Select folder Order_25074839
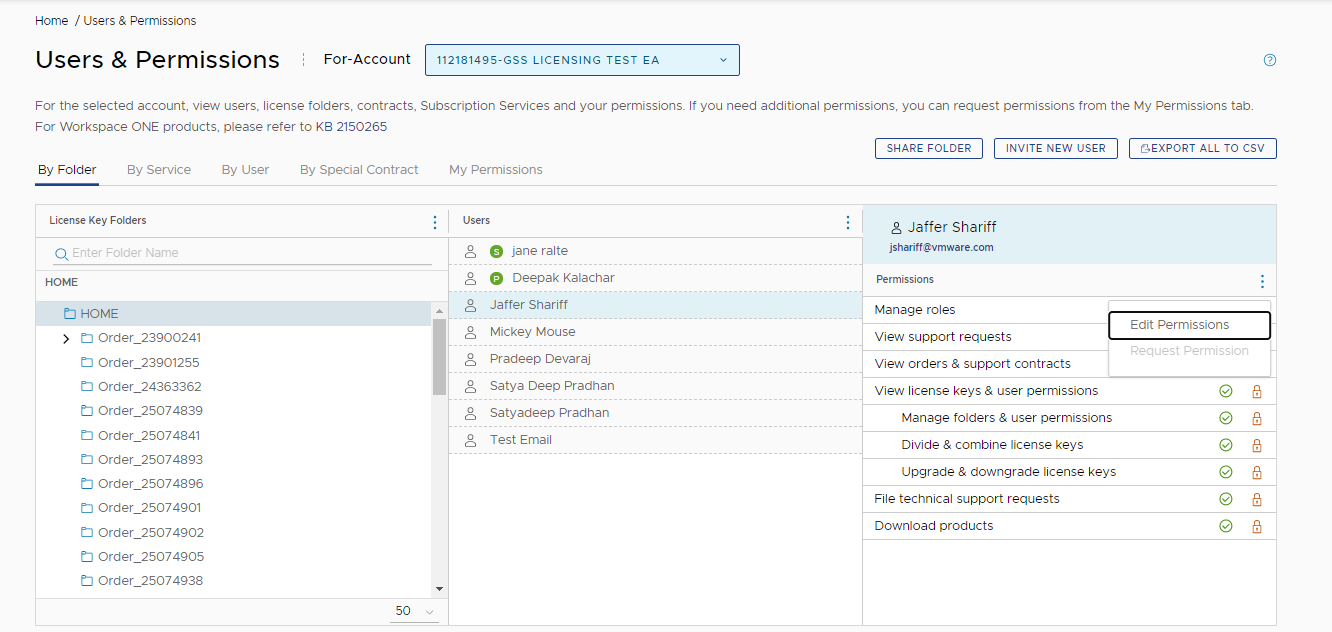This screenshot has width=1332, height=632. click(x=148, y=411)
